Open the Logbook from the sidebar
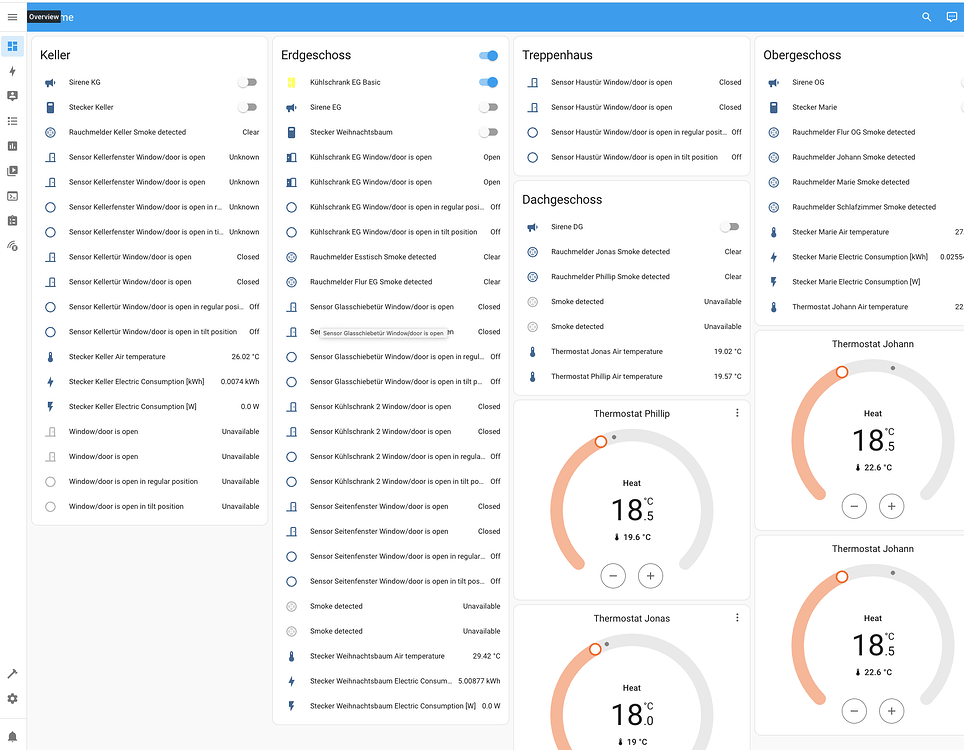964x750 pixels. [x=13, y=120]
